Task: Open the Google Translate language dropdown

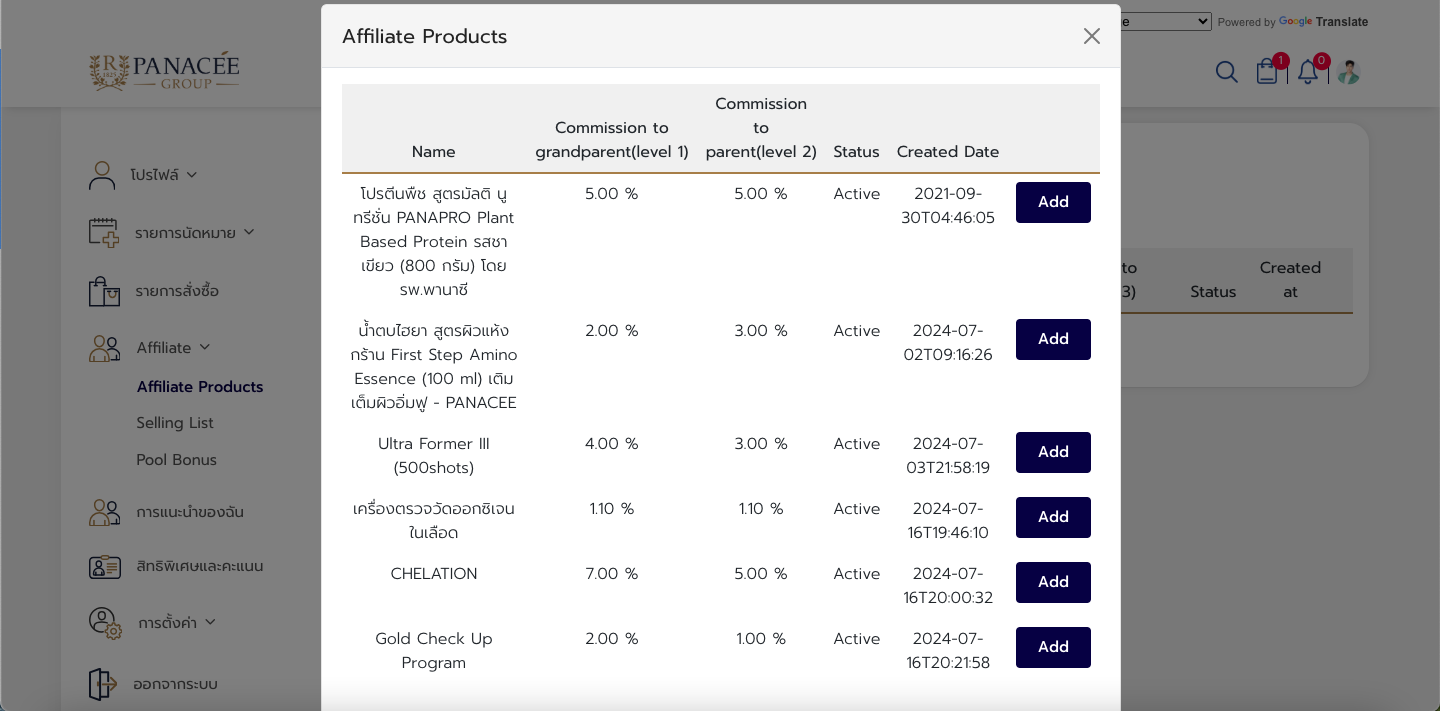Action: point(1165,21)
